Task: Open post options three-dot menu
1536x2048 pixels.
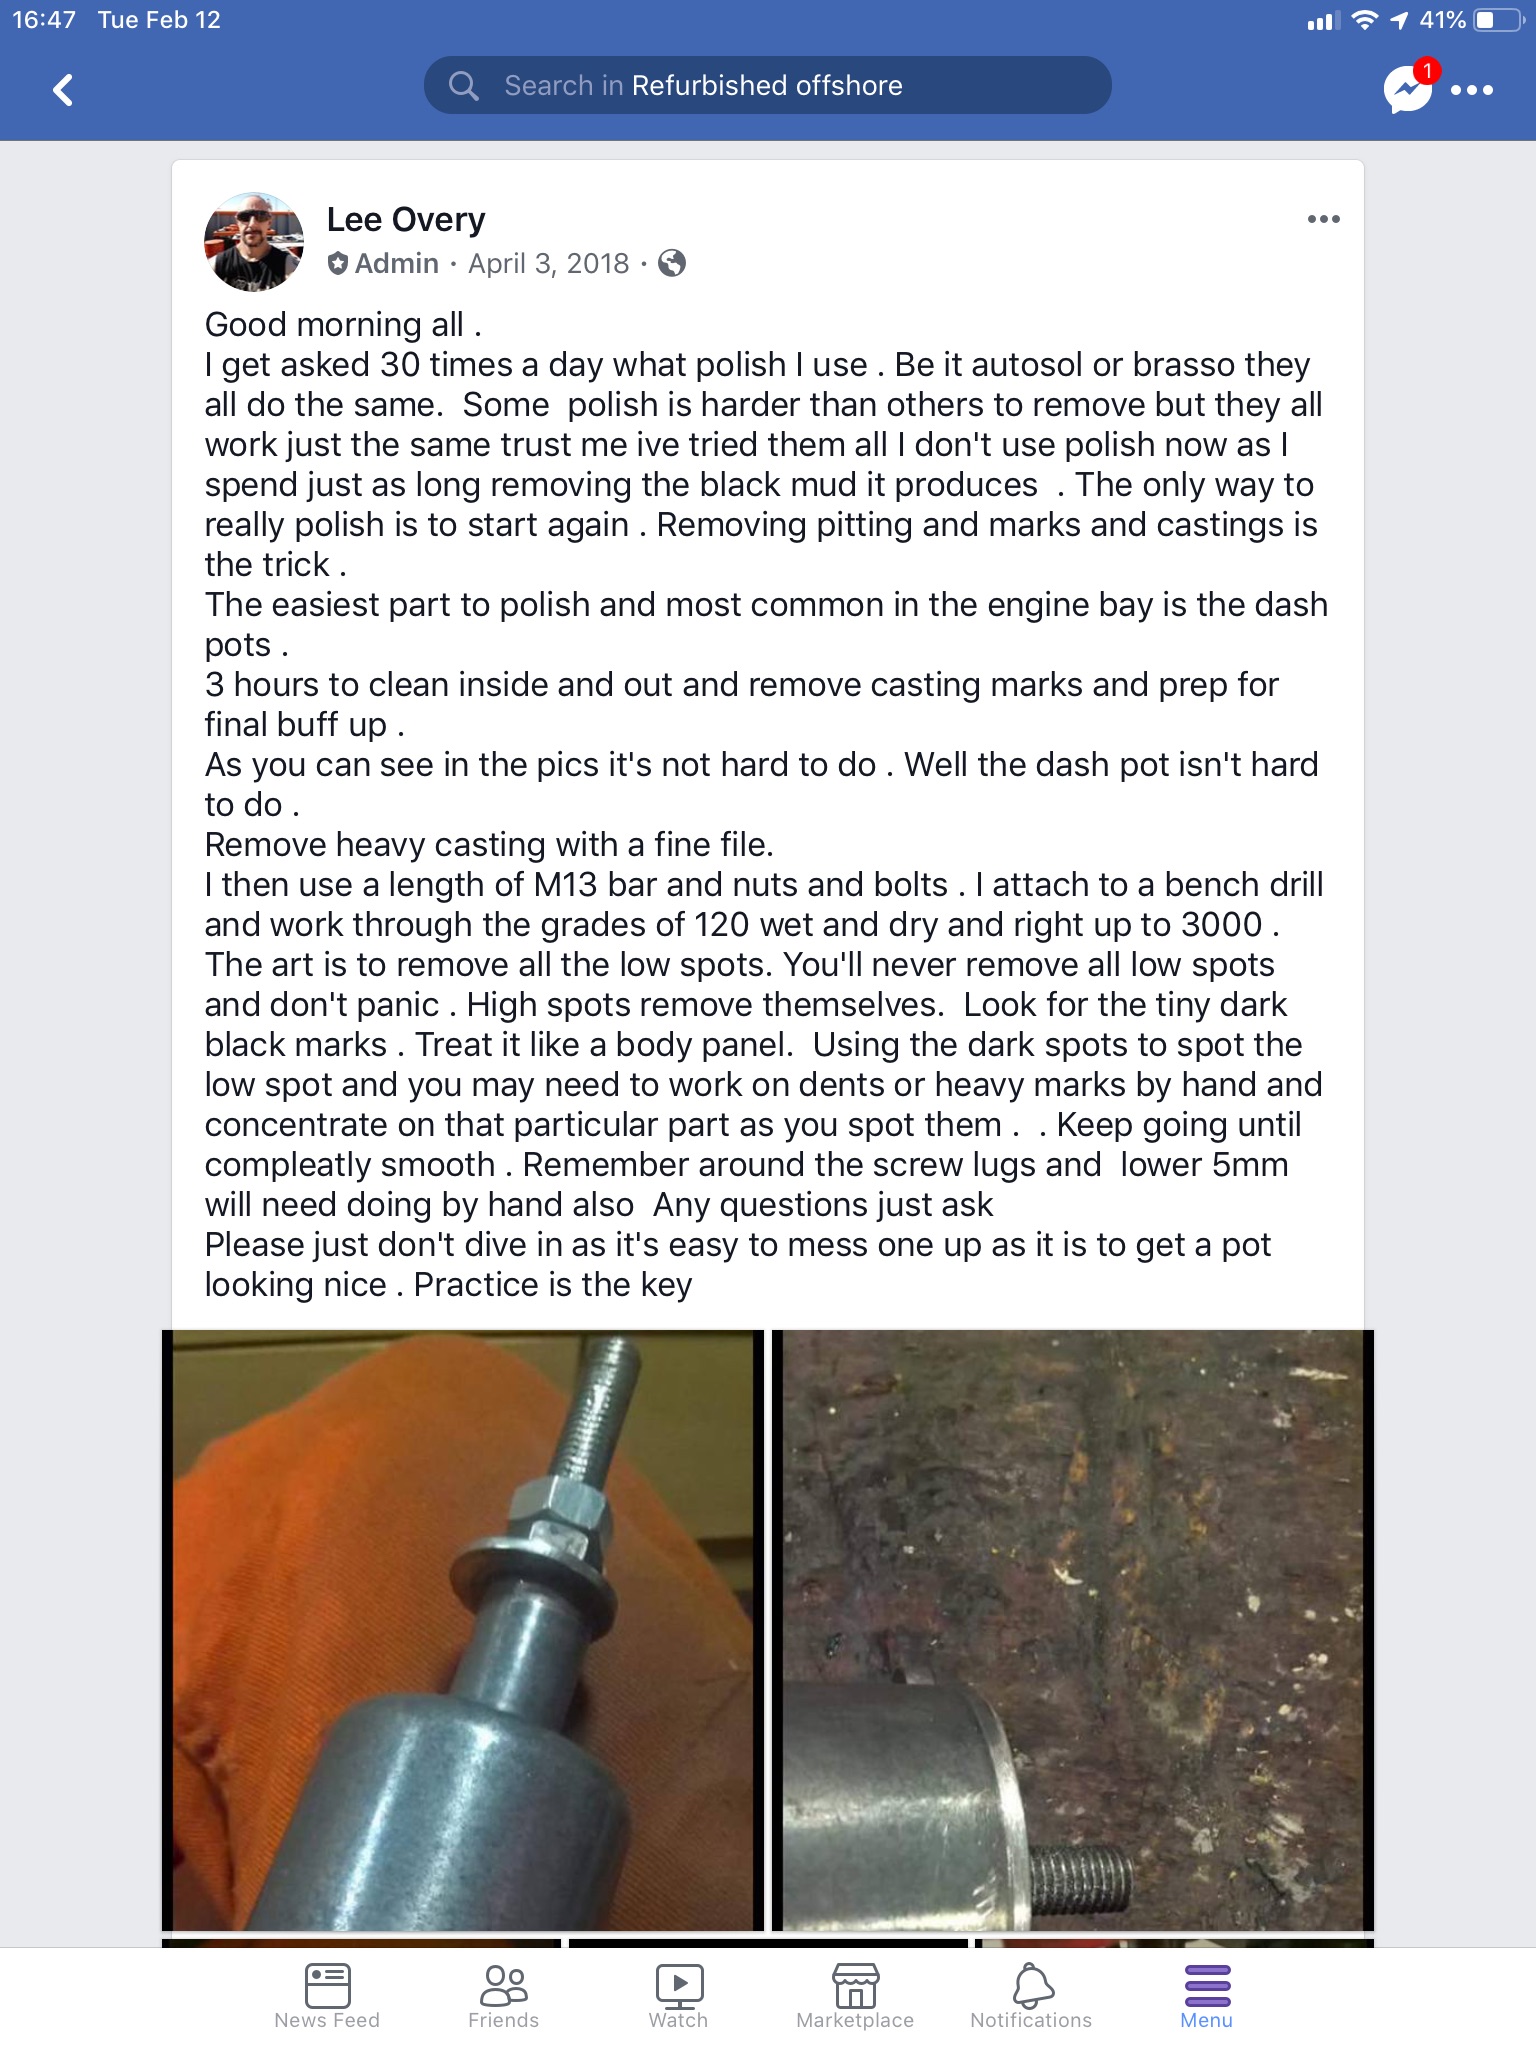Action: coord(1323,219)
